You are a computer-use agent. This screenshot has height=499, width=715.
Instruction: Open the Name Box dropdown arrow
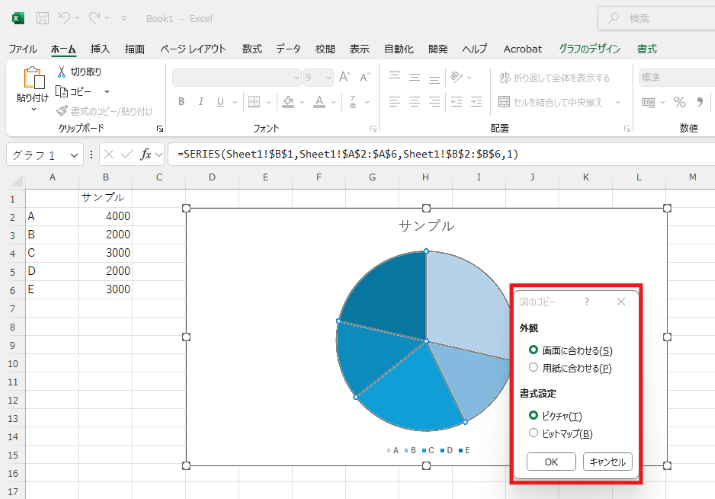click(x=74, y=156)
